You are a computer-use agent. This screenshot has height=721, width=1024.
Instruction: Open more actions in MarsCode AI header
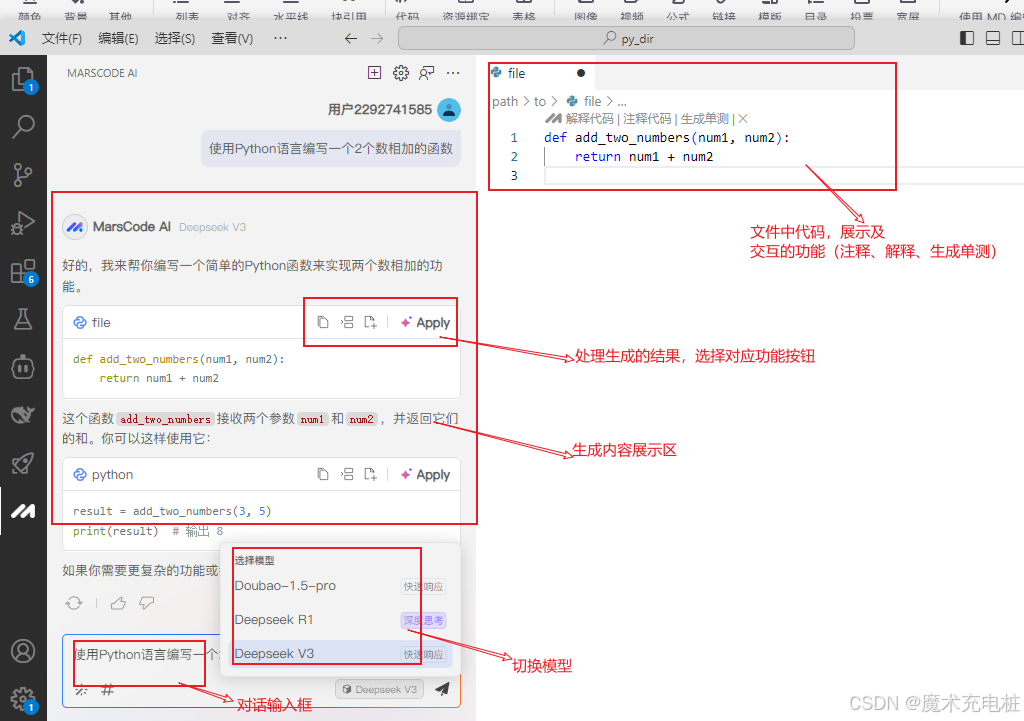point(453,72)
